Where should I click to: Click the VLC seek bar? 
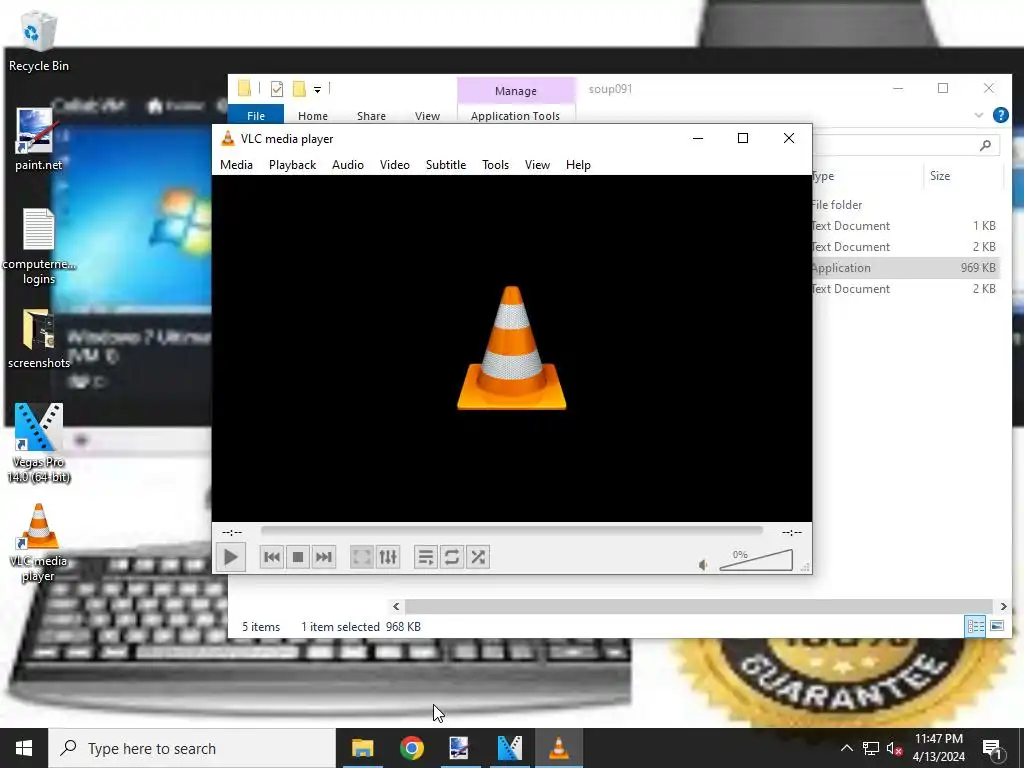click(x=511, y=531)
